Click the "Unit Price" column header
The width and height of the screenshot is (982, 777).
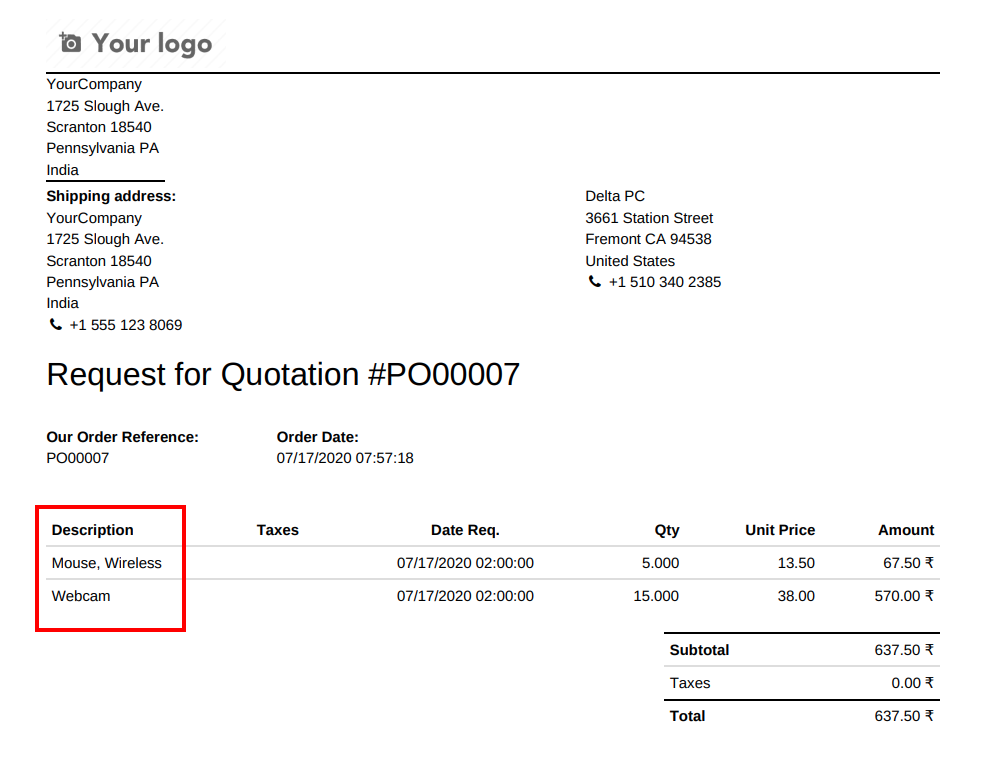780,530
